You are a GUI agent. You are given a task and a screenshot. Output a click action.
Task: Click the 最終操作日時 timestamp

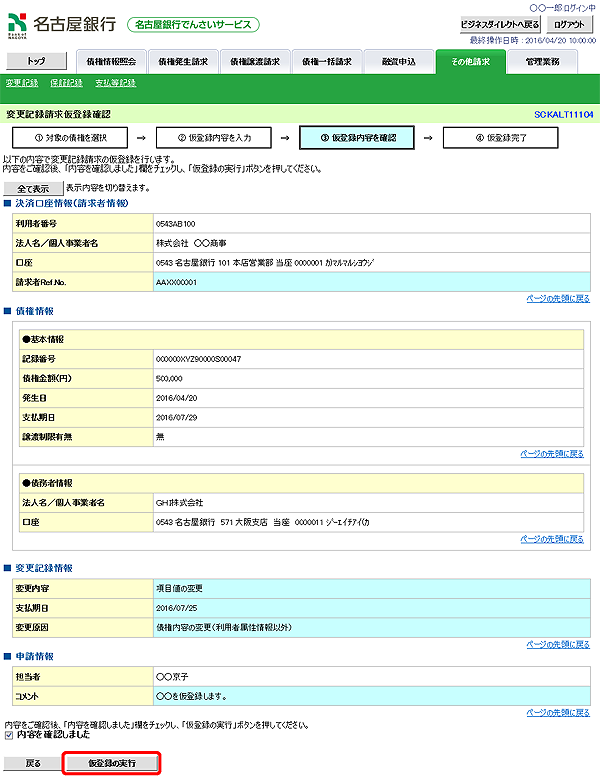pyautogui.click(x=532, y=40)
